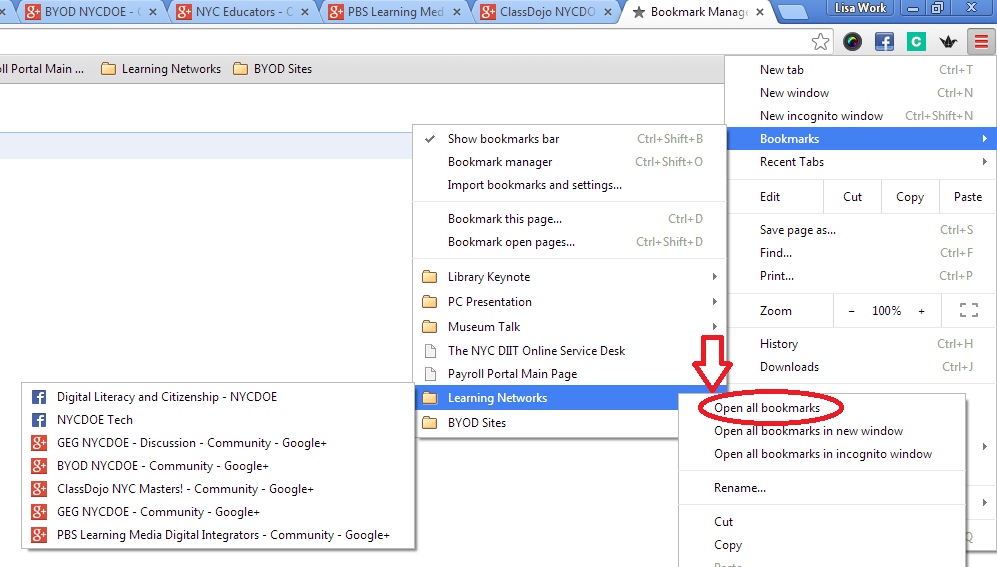The image size is (997, 567).
Task: Open Digital Literacy and Citizenship Facebook bookmark
Action: 218,397
